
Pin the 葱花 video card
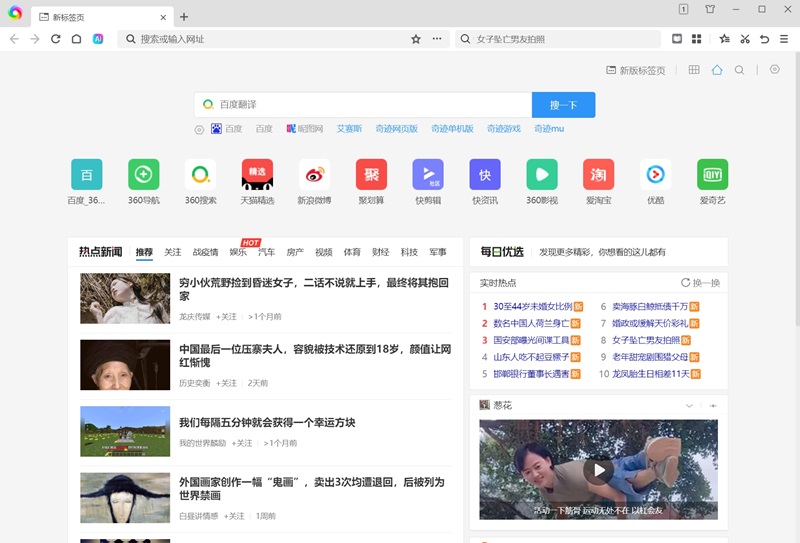point(713,406)
